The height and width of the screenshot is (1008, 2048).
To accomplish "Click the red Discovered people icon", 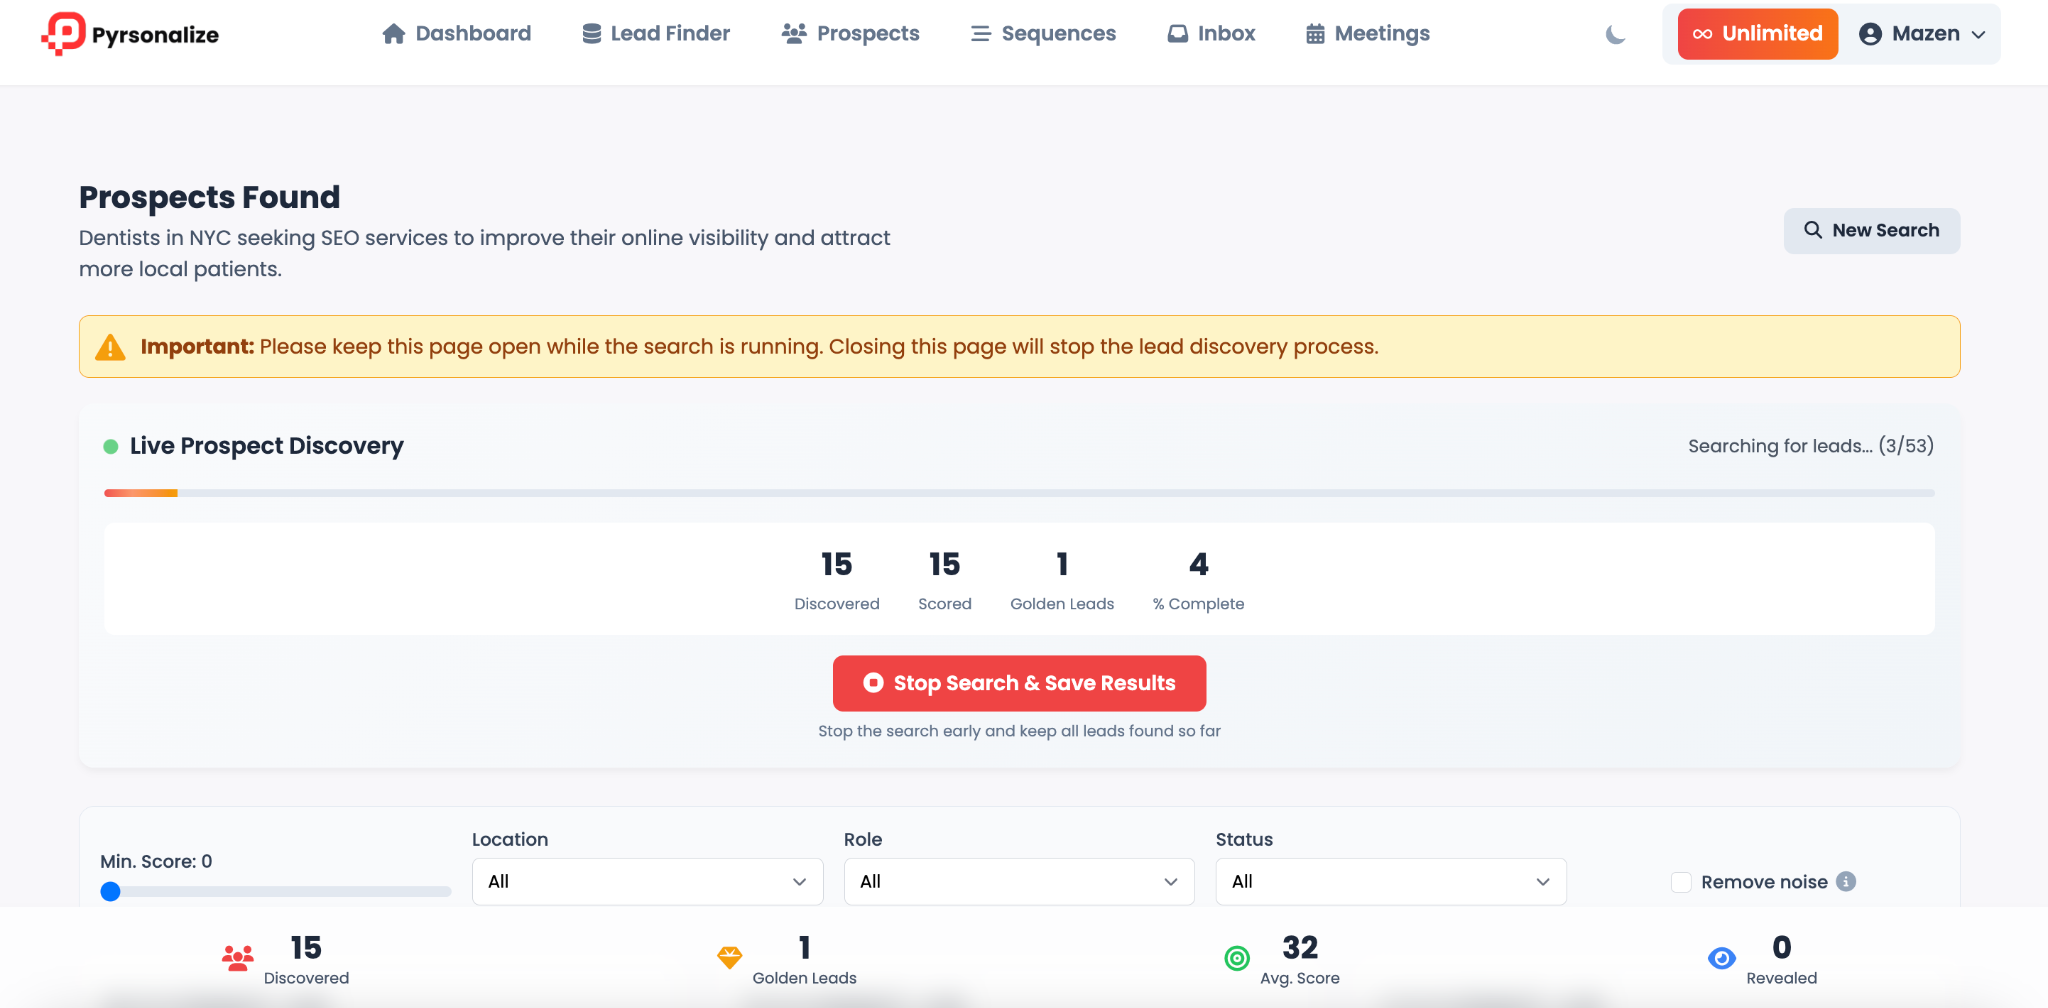I will click(x=238, y=958).
